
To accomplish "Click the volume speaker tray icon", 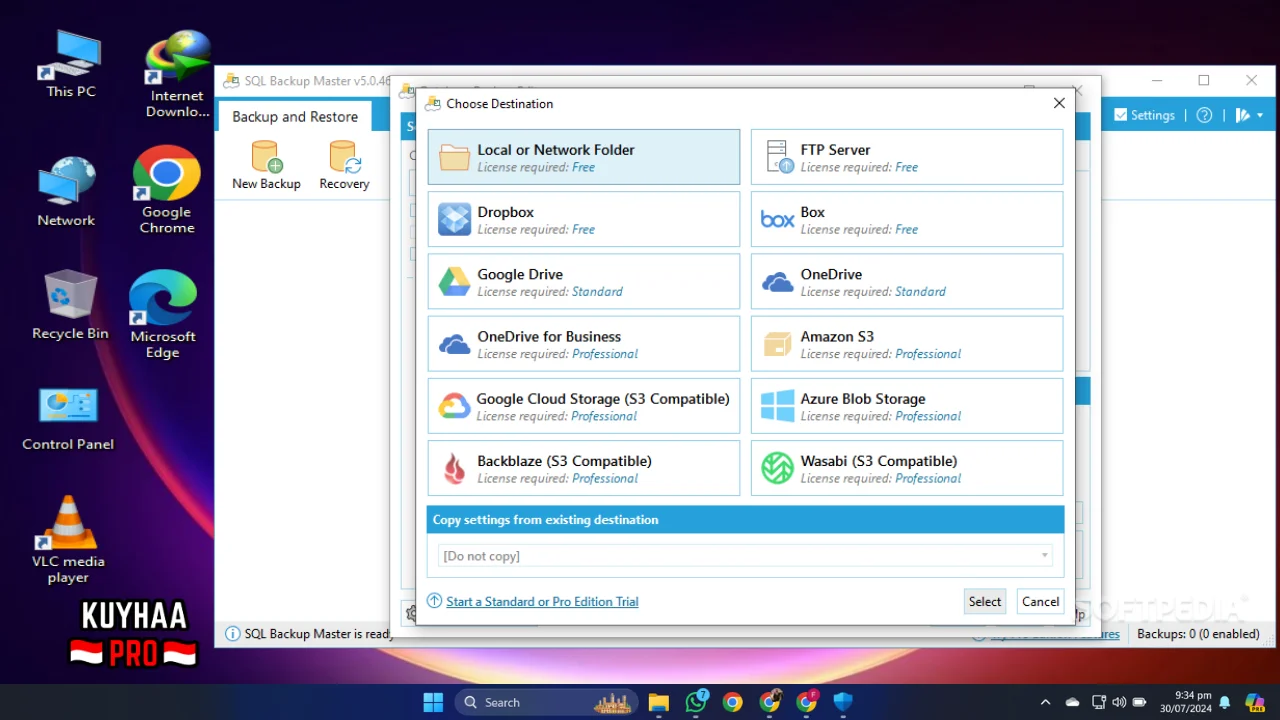I will coord(1119,702).
